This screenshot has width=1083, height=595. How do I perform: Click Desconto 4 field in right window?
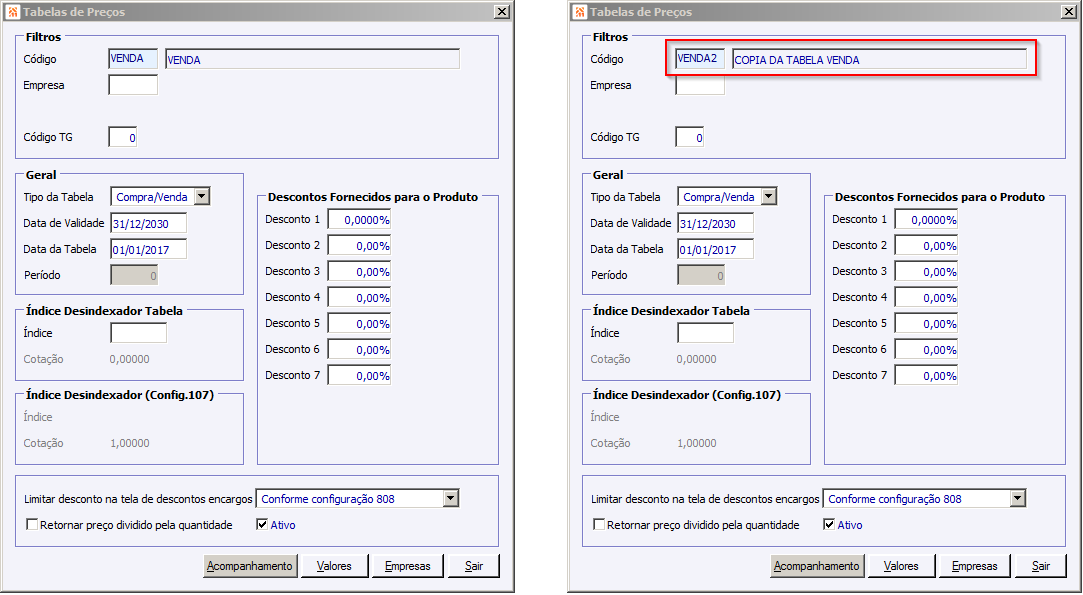[926, 298]
